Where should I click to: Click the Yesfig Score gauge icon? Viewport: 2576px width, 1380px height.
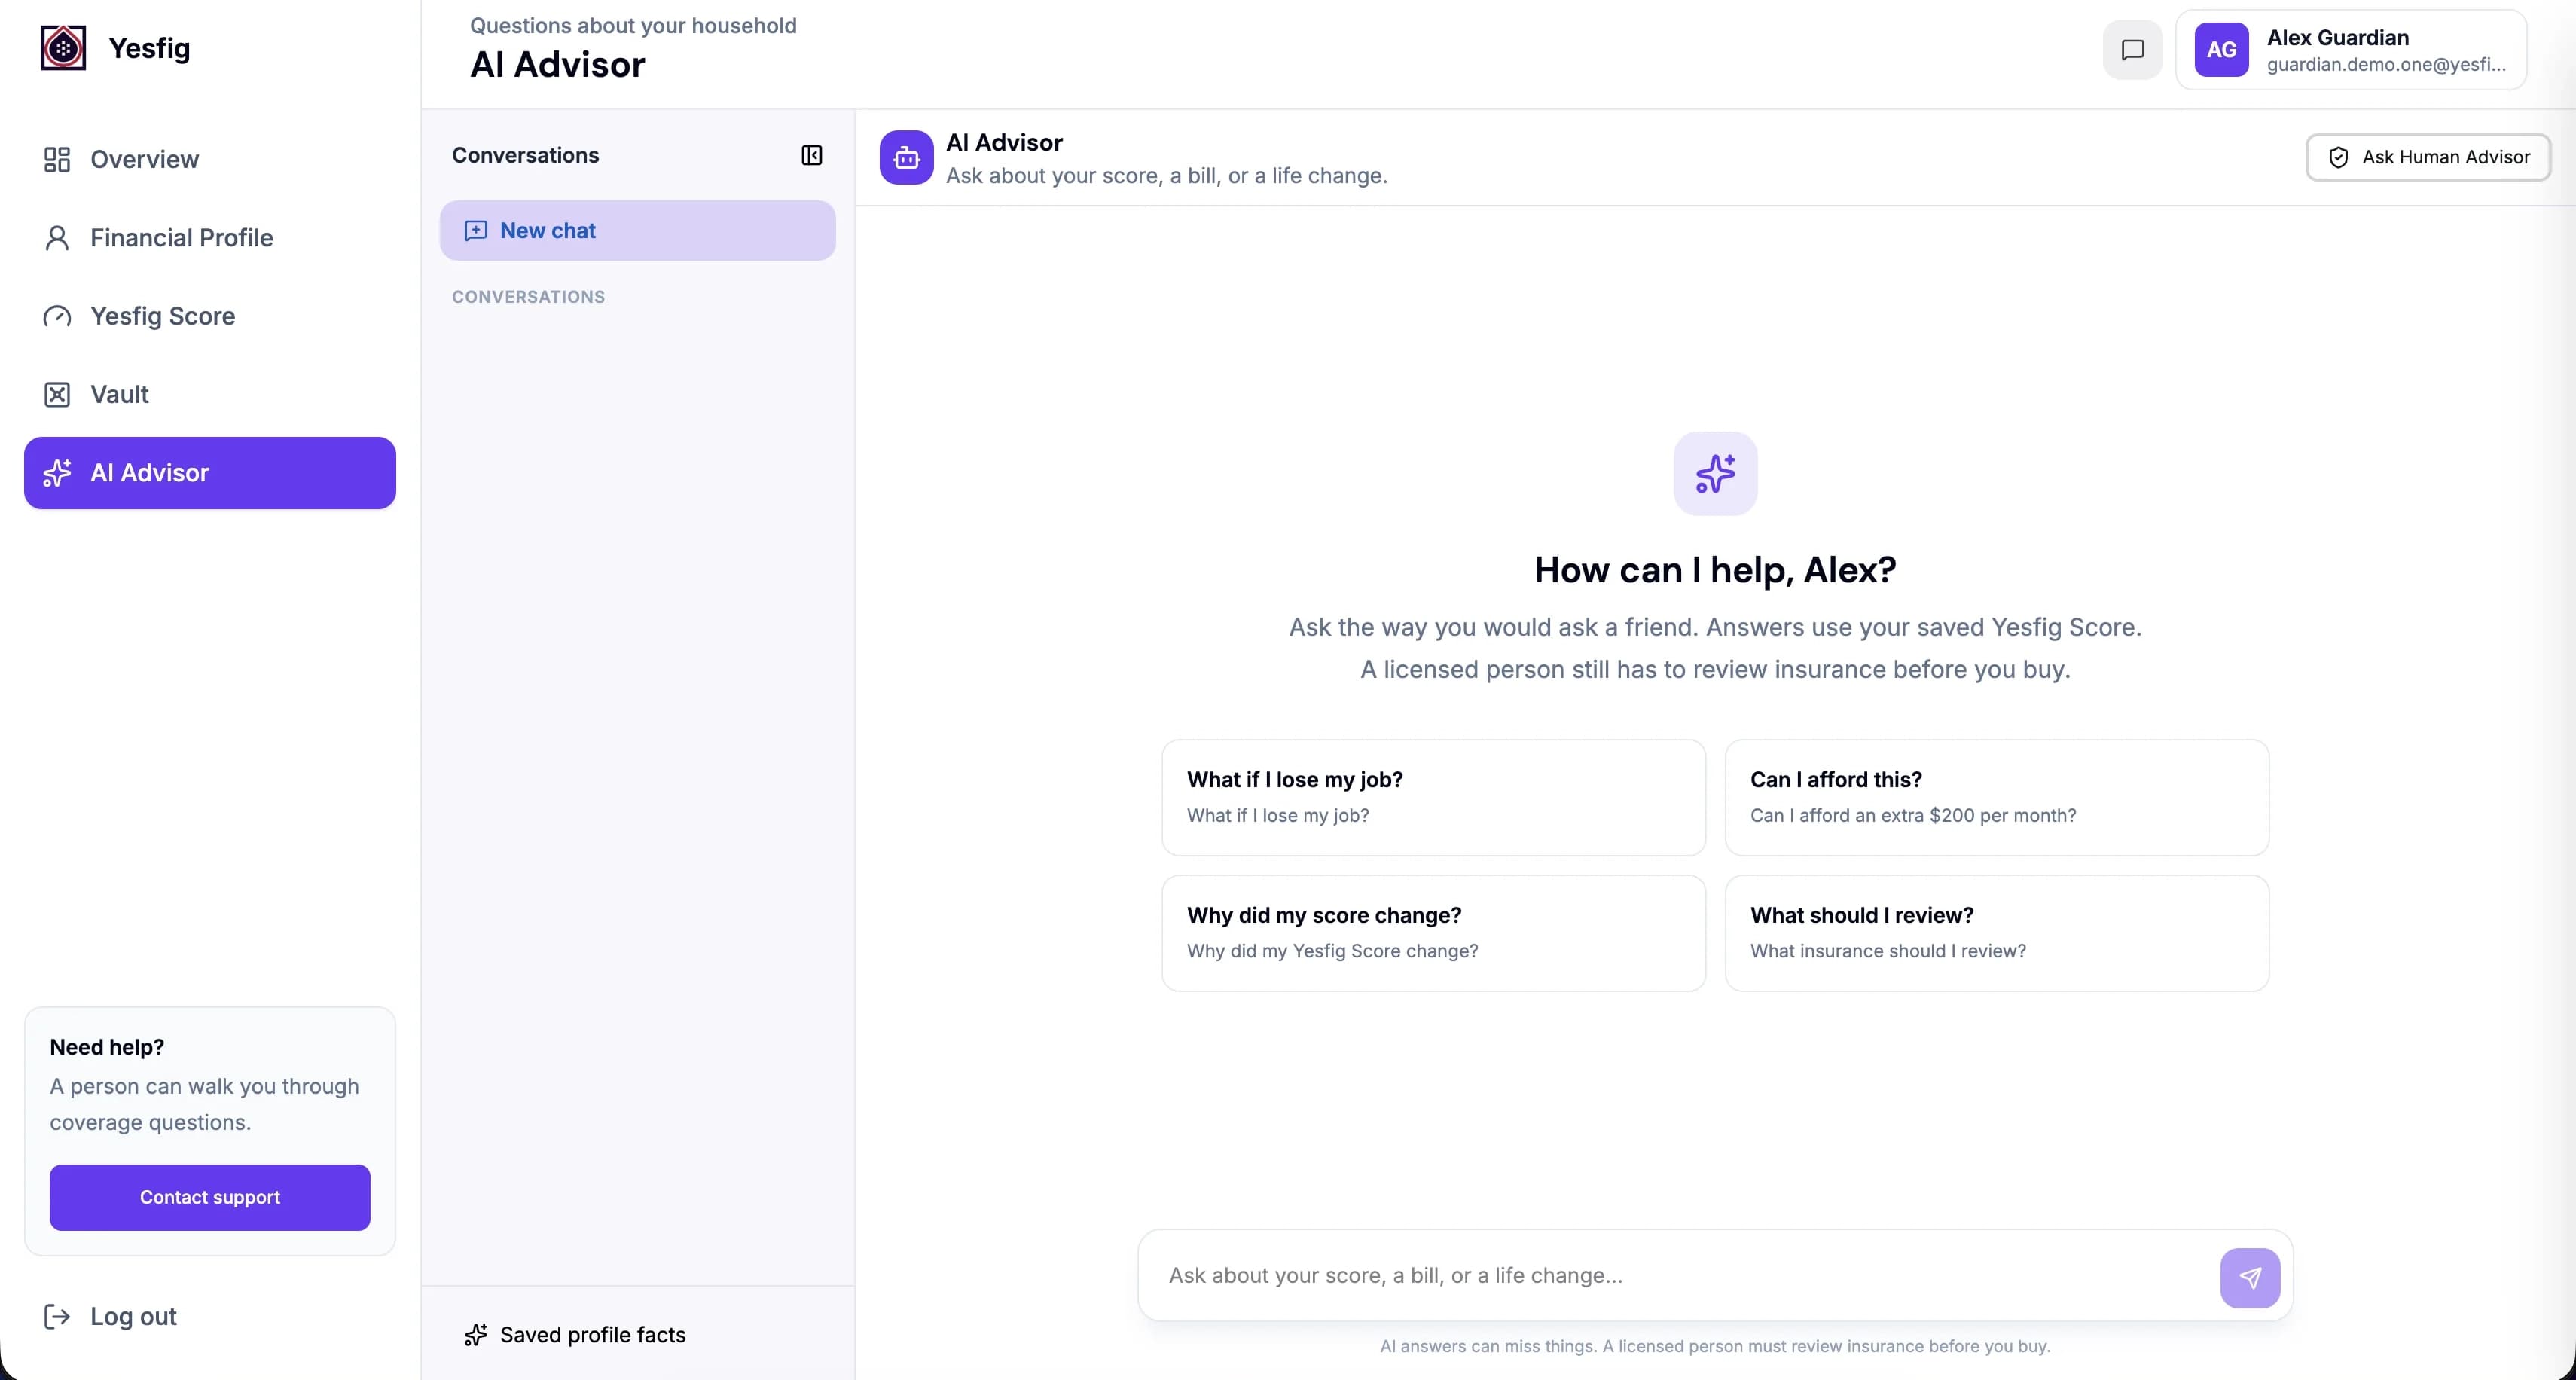pyautogui.click(x=57, y=316)
